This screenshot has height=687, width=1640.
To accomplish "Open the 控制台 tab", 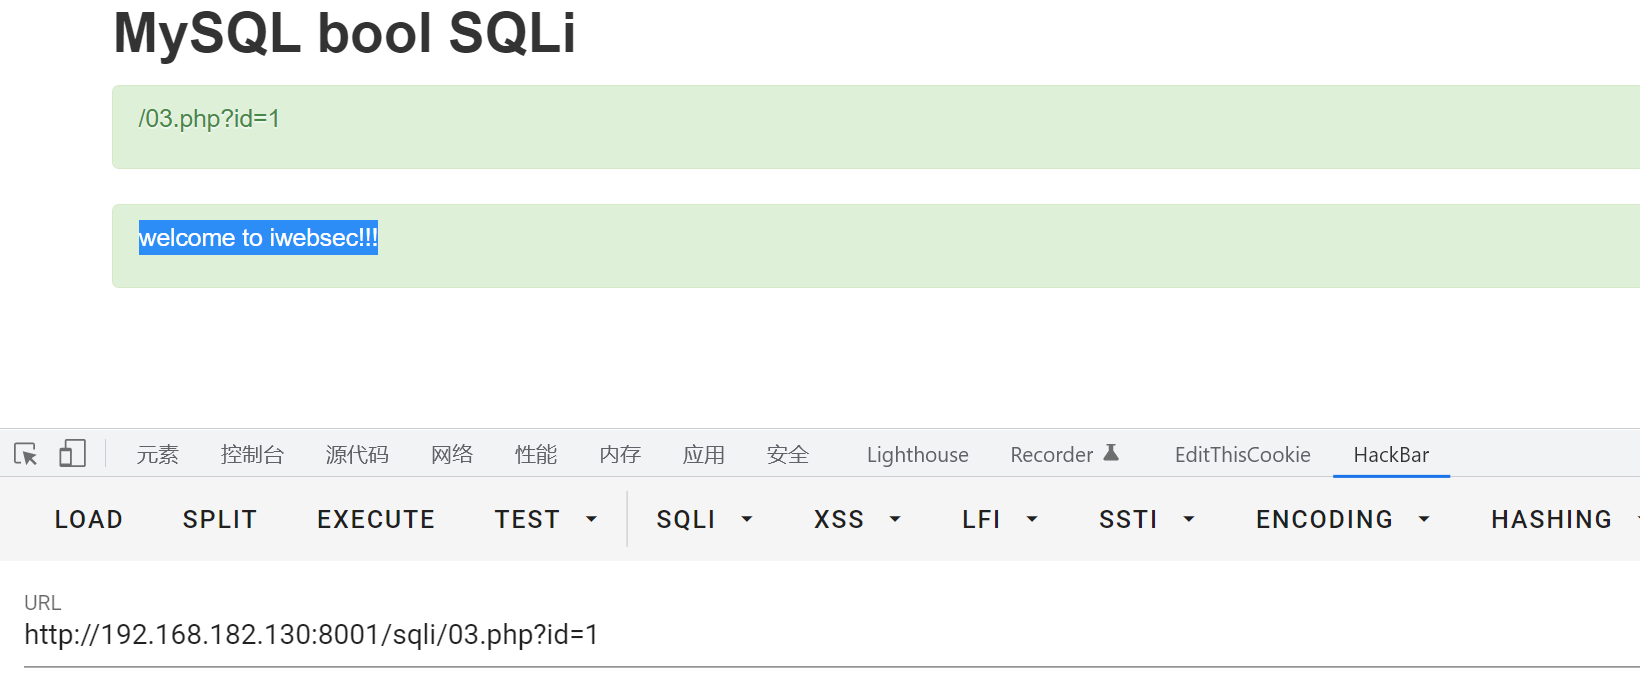I will [253, 453].
